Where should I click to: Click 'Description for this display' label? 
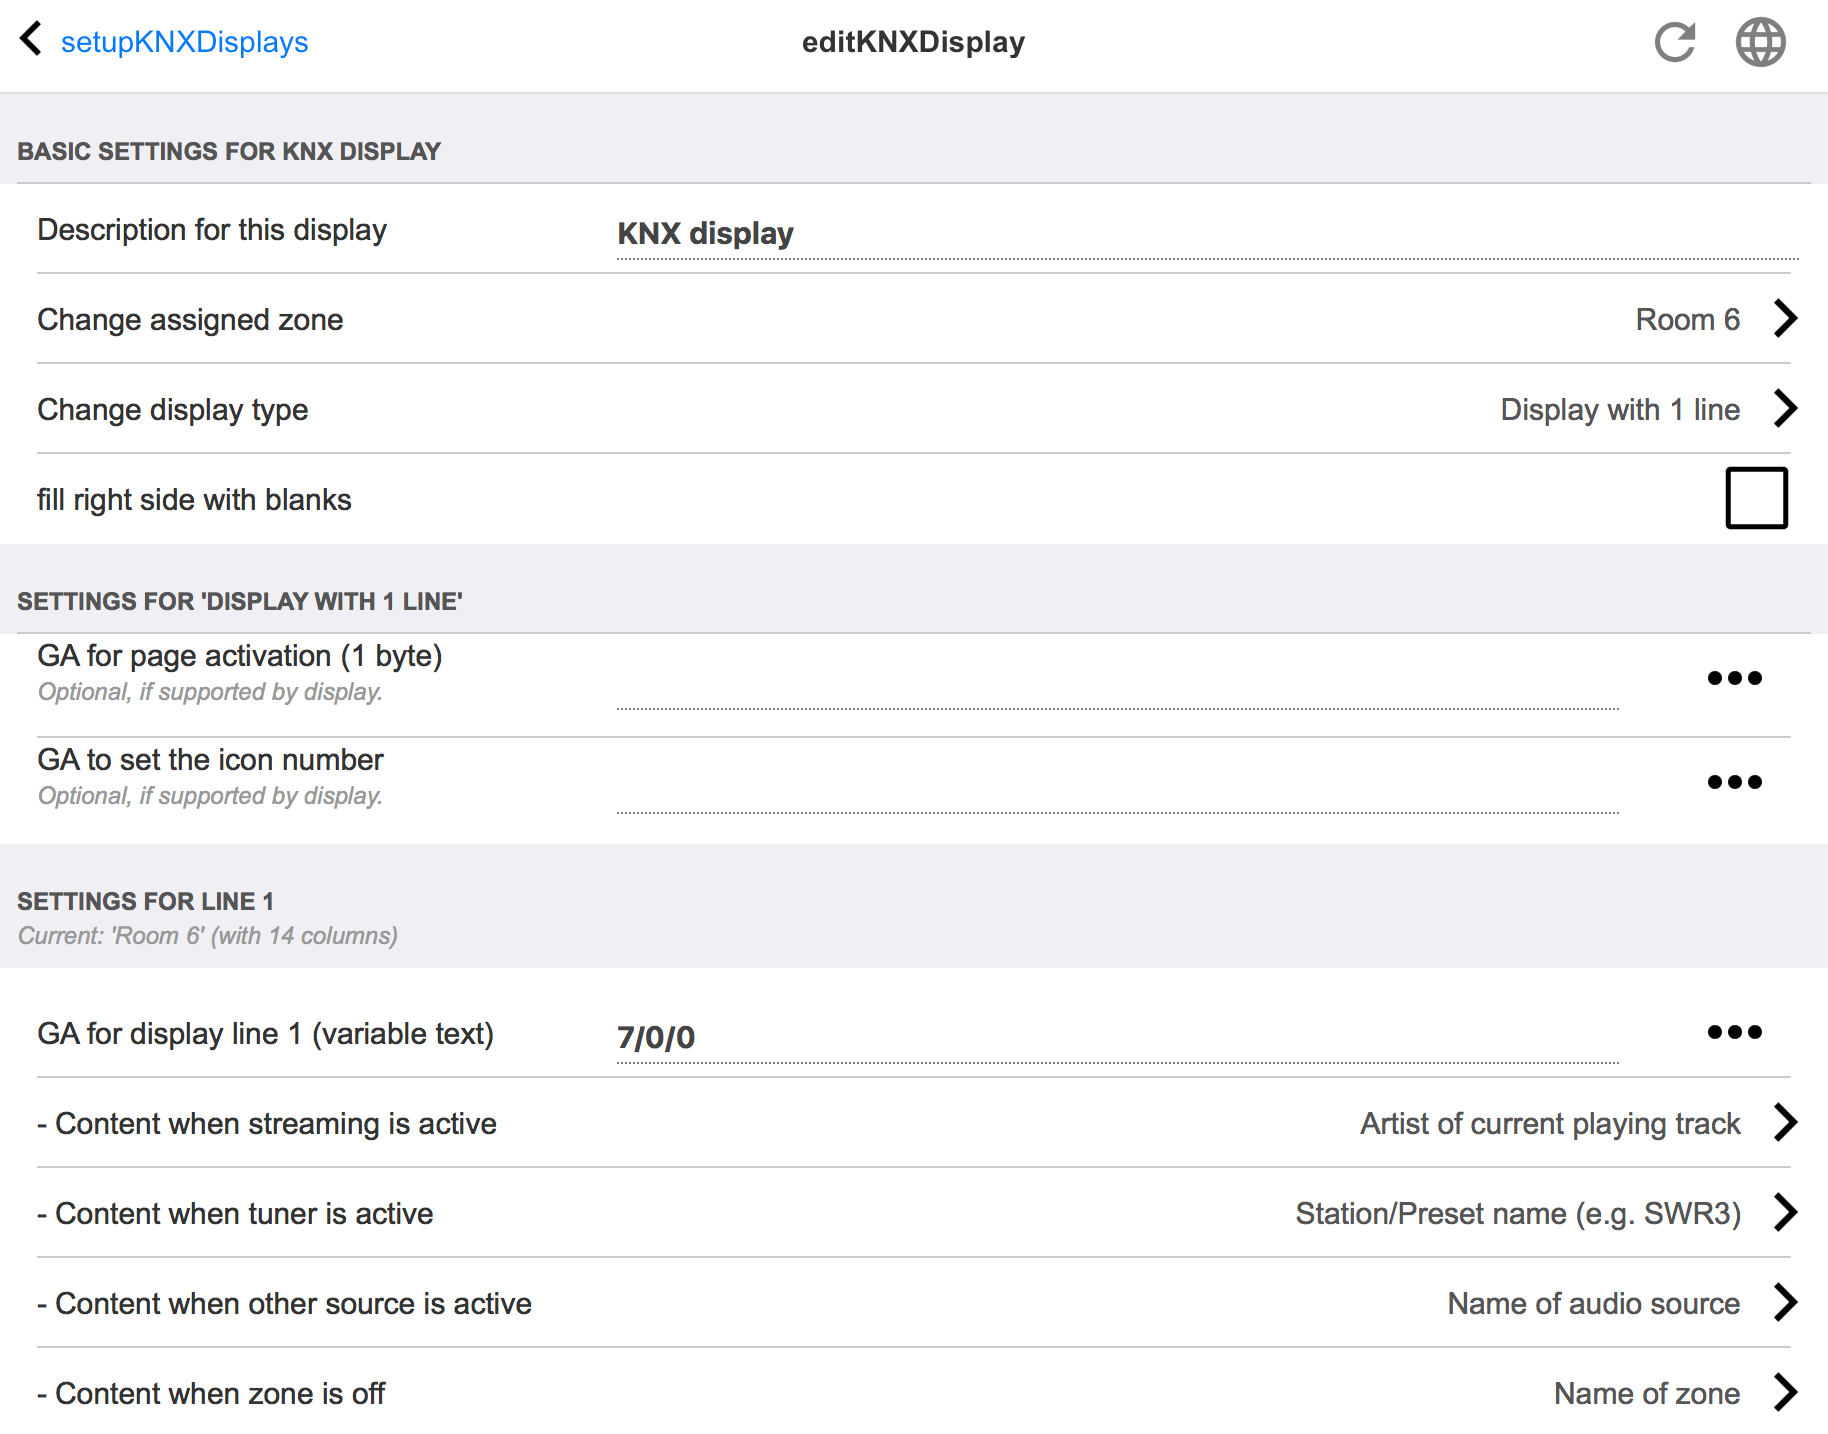[212, 230]
